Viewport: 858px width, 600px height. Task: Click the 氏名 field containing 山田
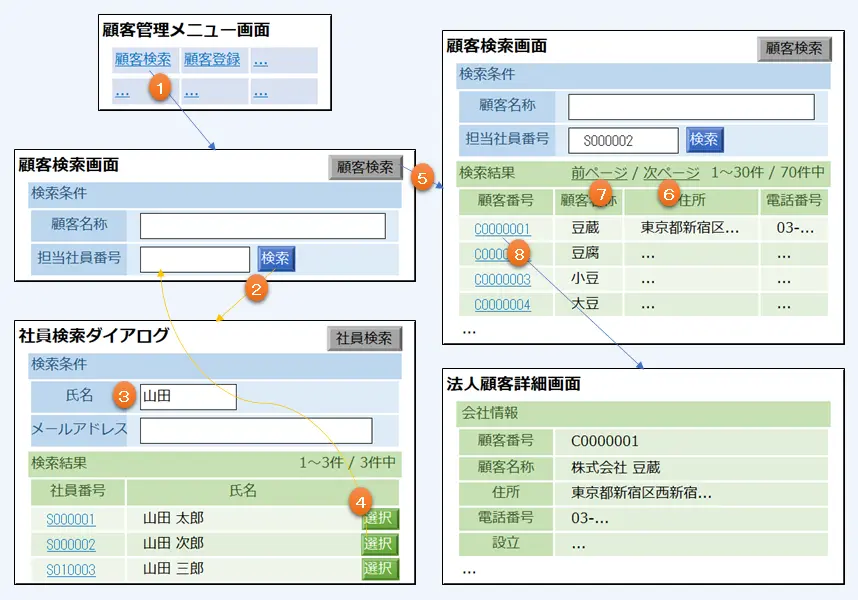pyautogui.click(x=190, y=396)
